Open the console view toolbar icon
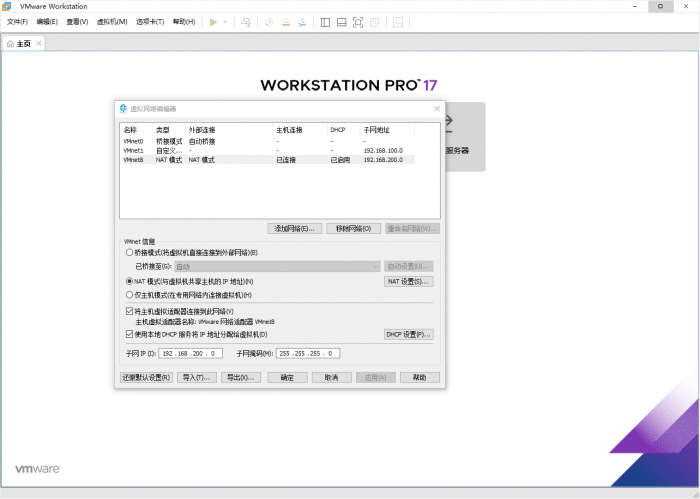This screenshot has width=700, height=499. (x=398, y=21)
